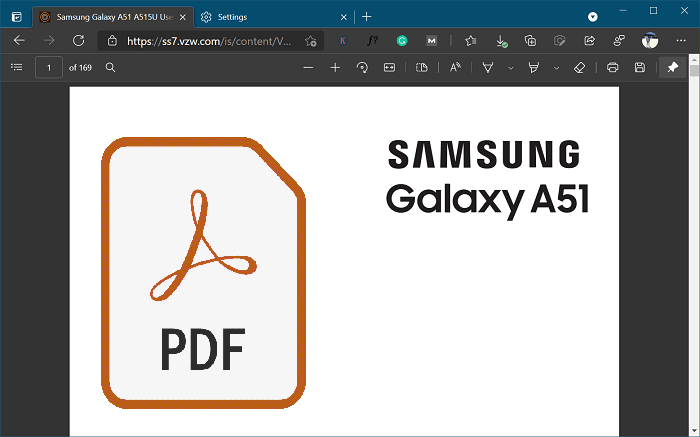700x437 pixels.
Task: Open the Grammarly extension
Action: tap(402, 41)
